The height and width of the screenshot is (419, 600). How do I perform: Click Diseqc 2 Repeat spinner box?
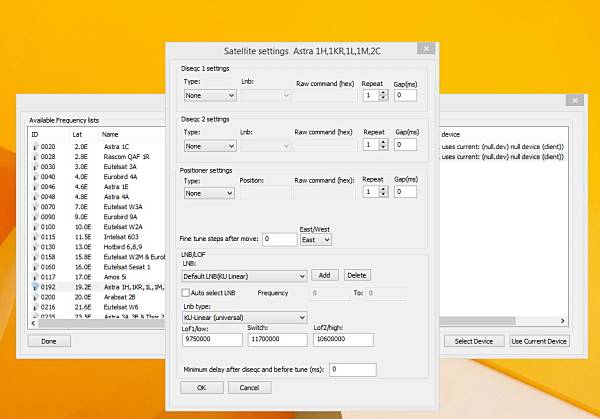375,145
